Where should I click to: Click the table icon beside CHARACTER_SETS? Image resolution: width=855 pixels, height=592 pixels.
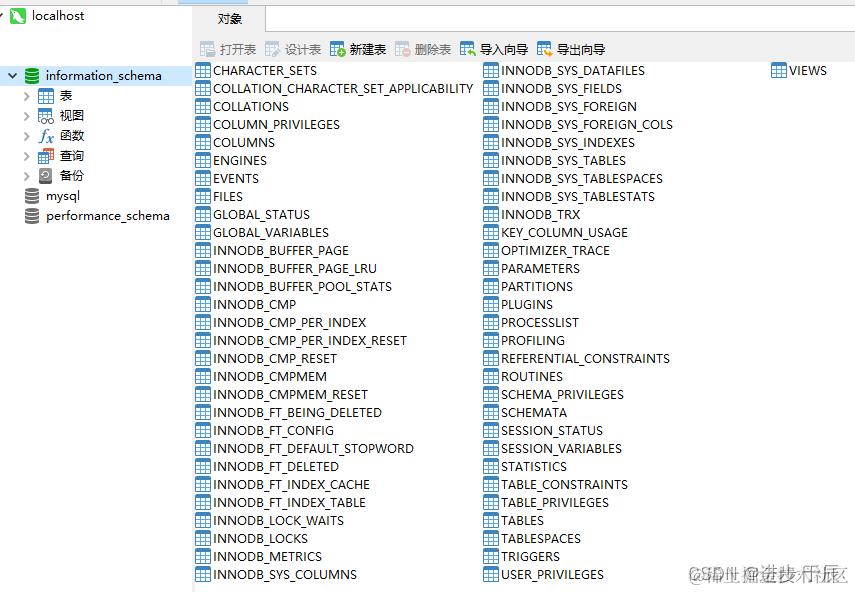coord(203,70)
